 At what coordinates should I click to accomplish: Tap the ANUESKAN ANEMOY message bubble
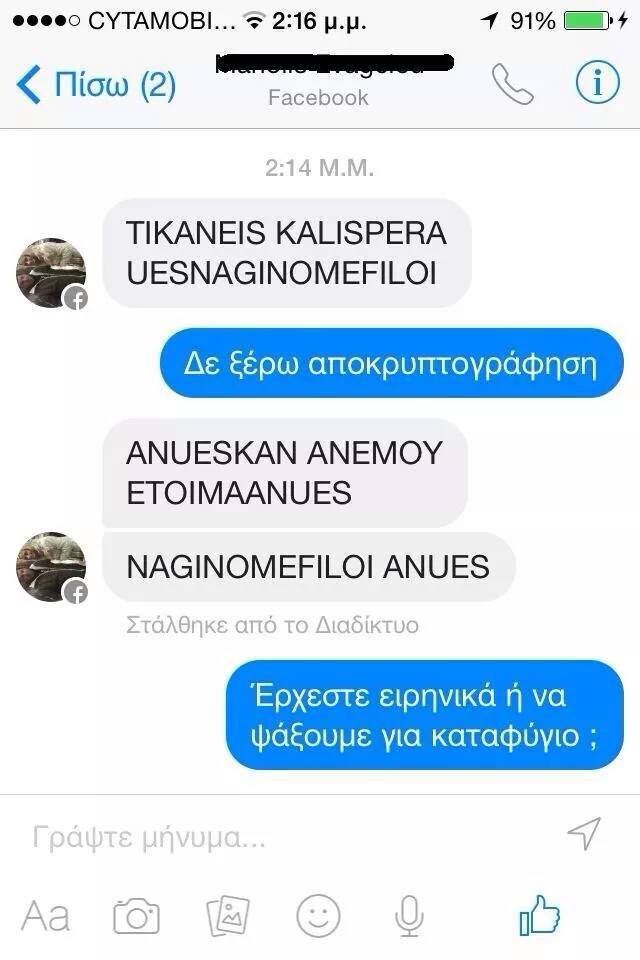click(285, 473)
